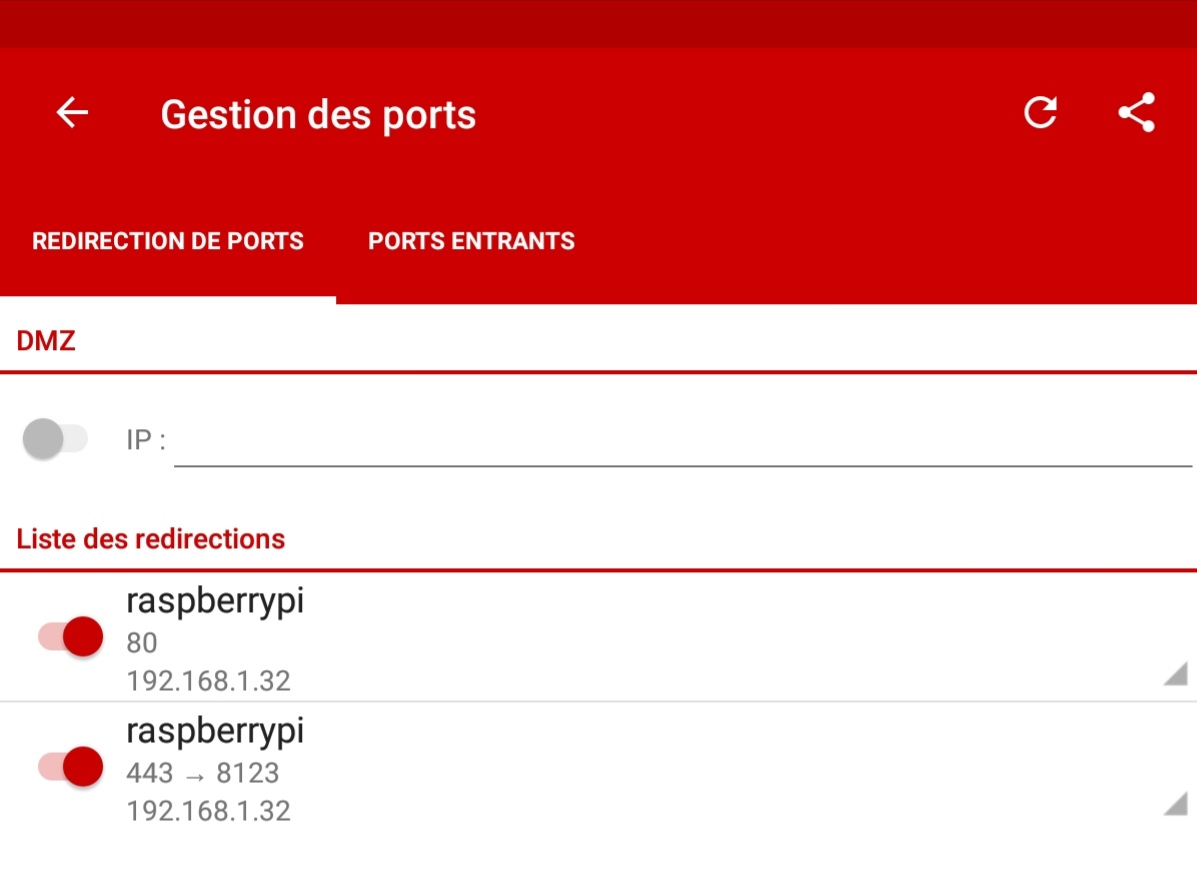The image size is (1197, 884).
Task: Expand options for 443 → 8123 redirection
Action: 1176,804
